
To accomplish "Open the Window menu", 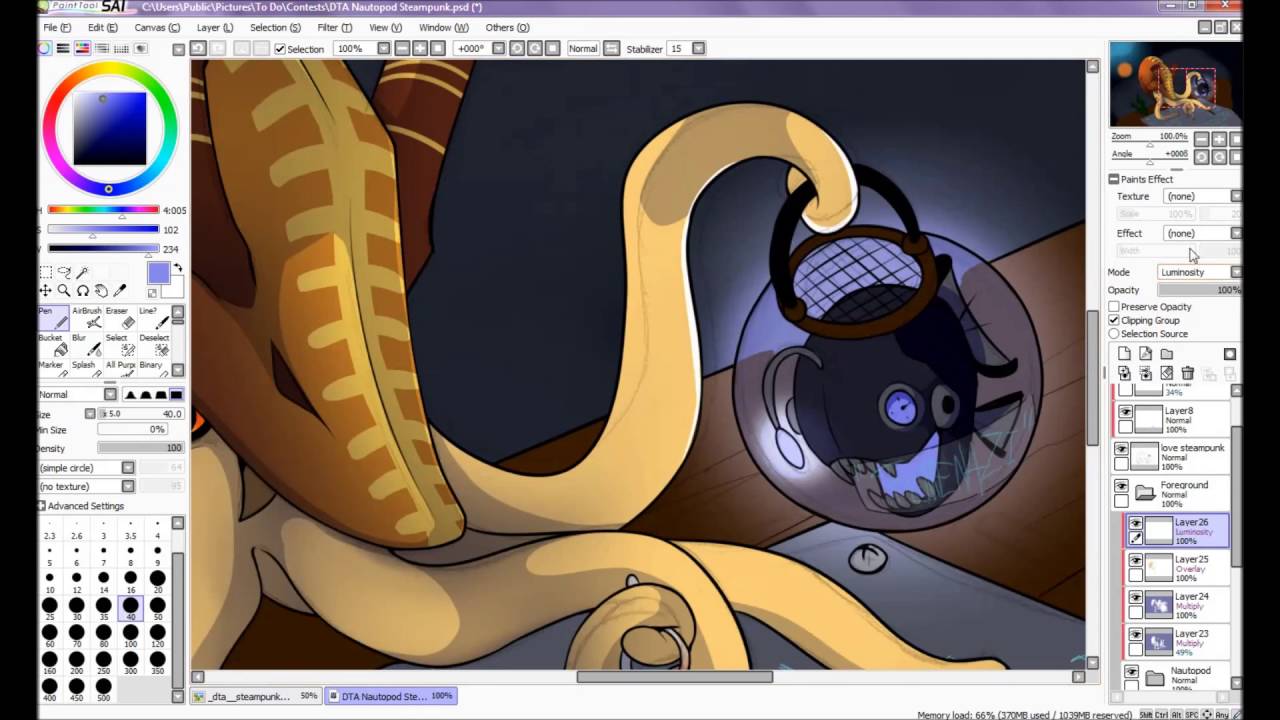I will pos(443,28).
